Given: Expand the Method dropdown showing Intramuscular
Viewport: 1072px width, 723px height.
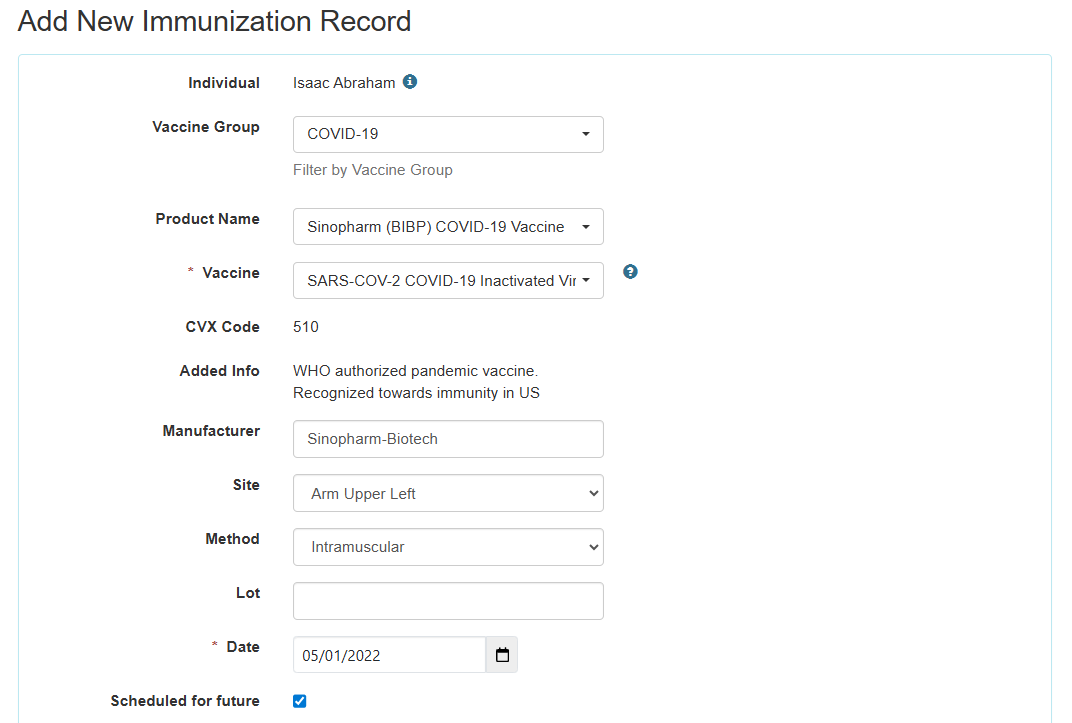Looking at the screenshot, I should click(x=448, y=547).
